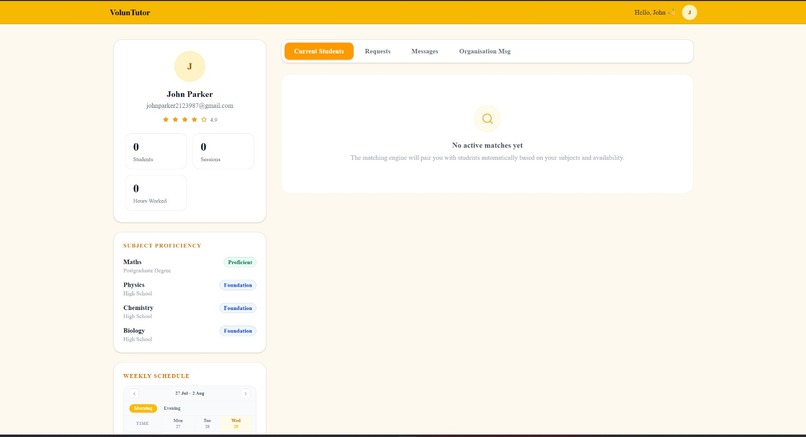
Task: Click the VolunTutor logo in header
Action: point(130,12)
